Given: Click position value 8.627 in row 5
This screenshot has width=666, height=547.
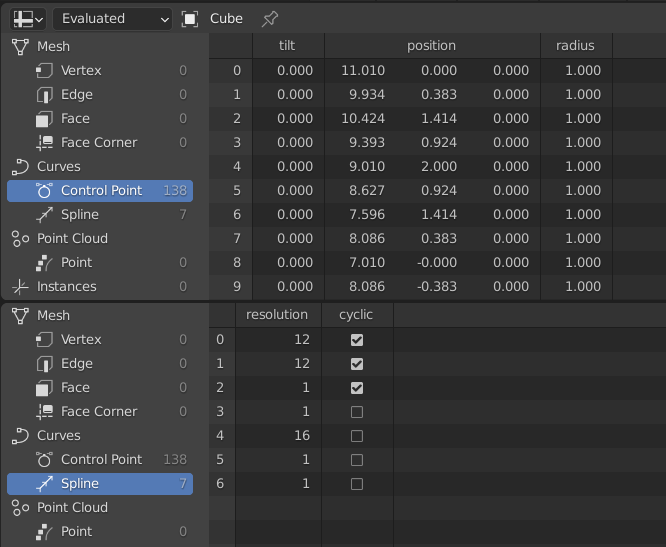Looking at the screenshot, I should click(367, 191).
